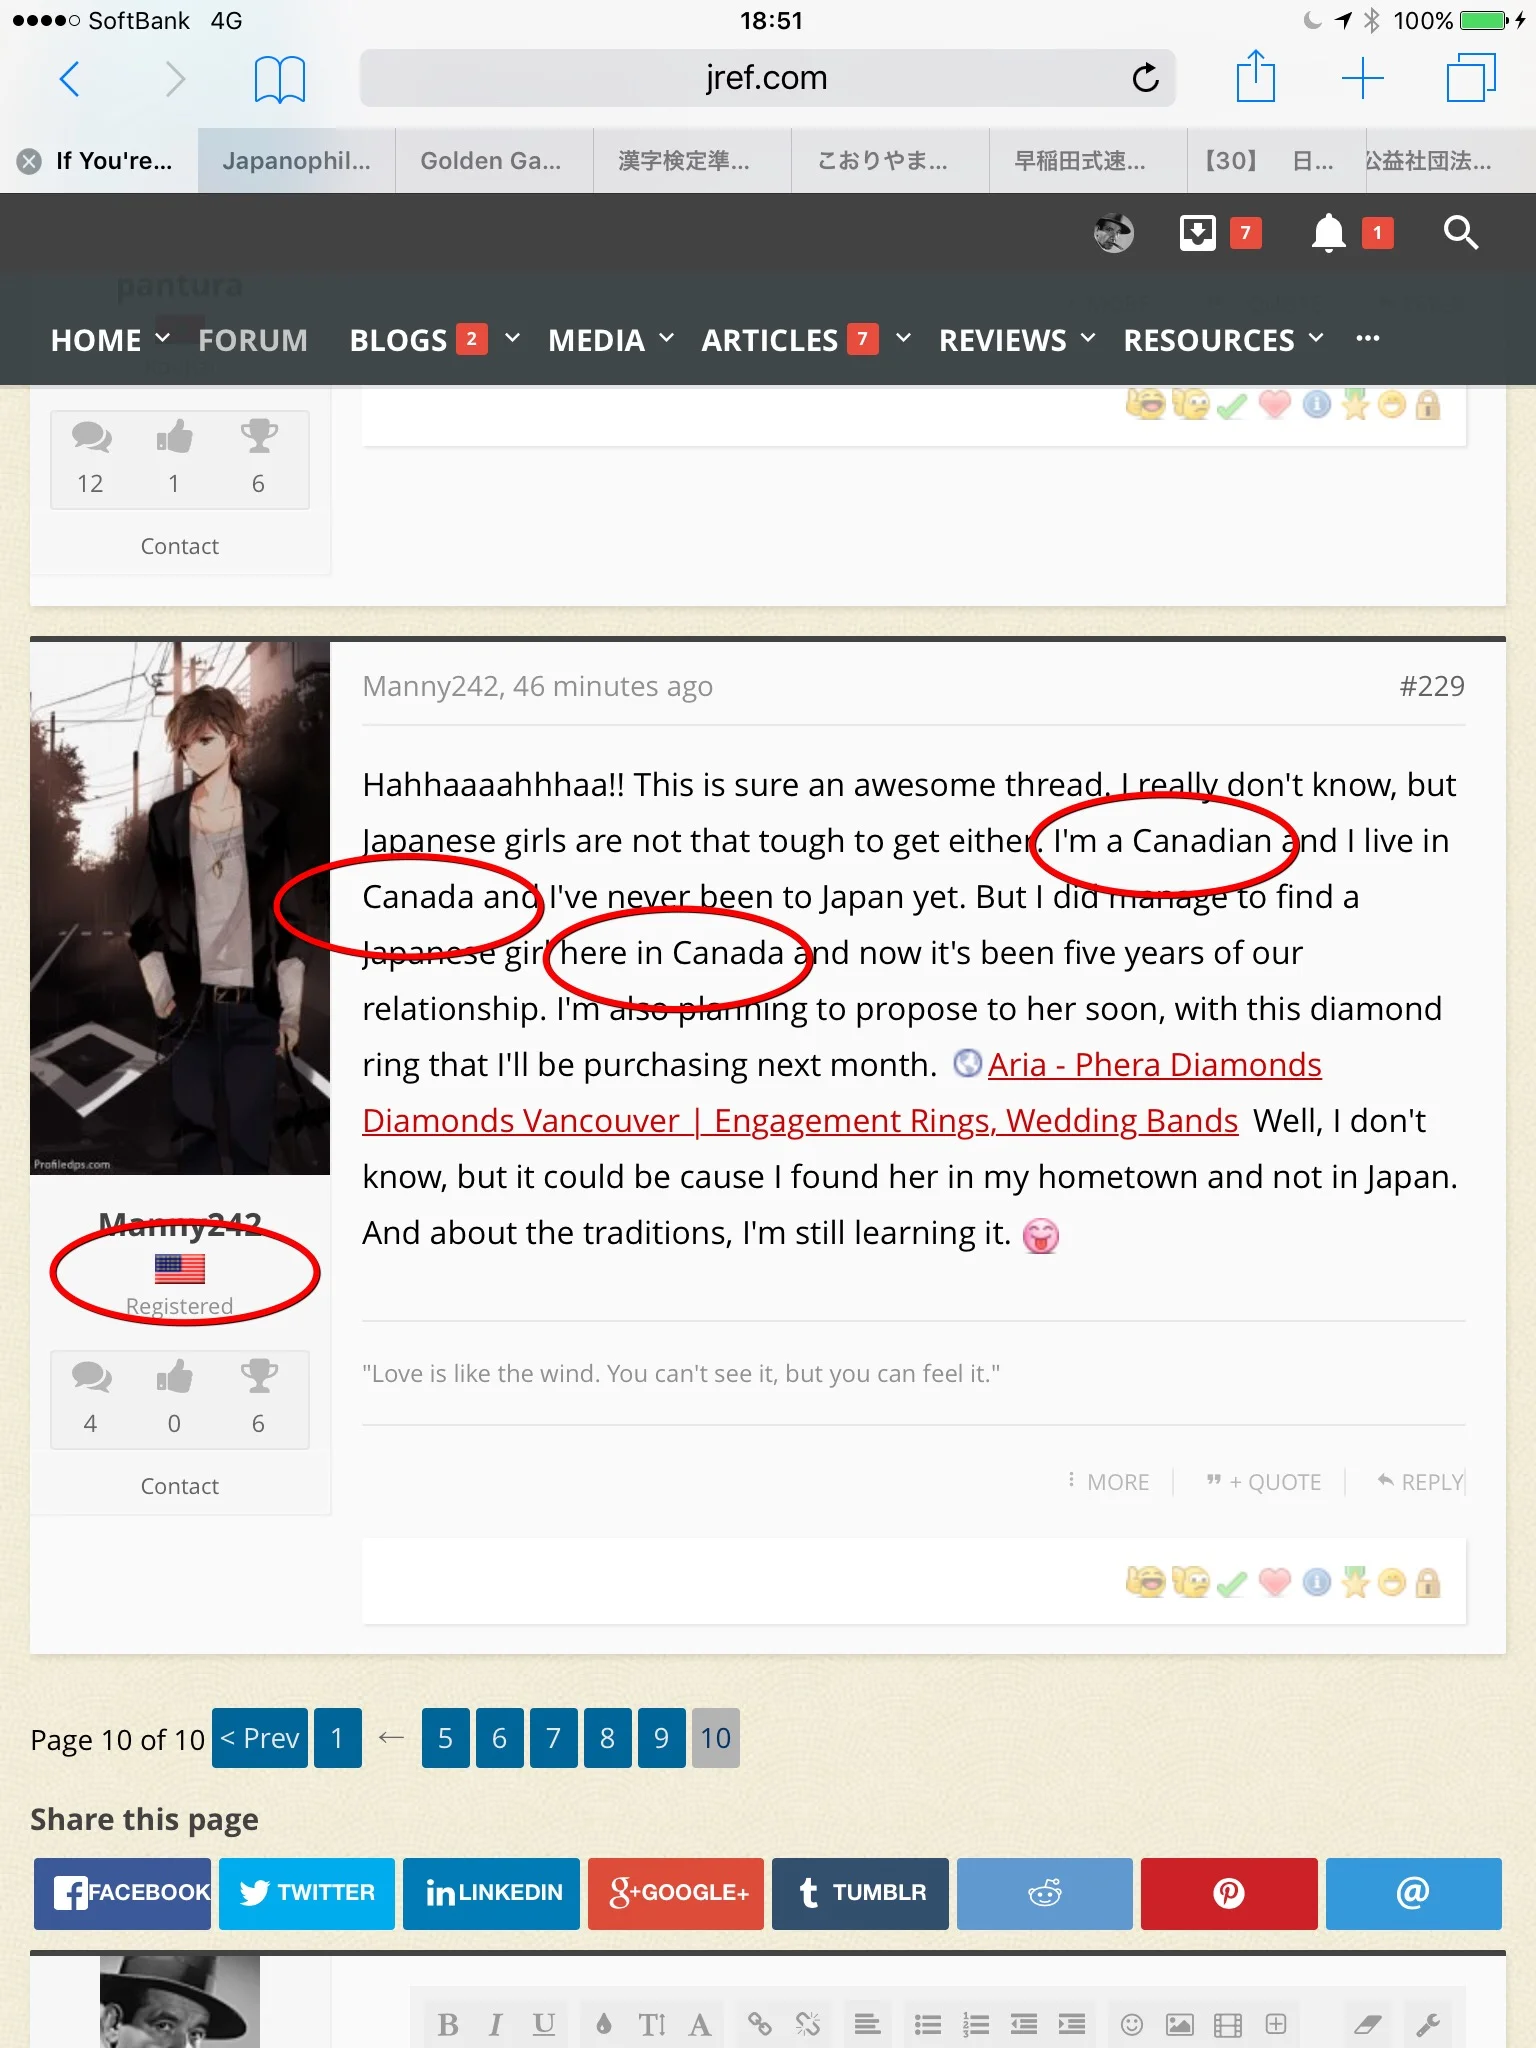1536x2048 pixels.
Task: Open the site search magnifier
Action: (x=1461, y=233)
